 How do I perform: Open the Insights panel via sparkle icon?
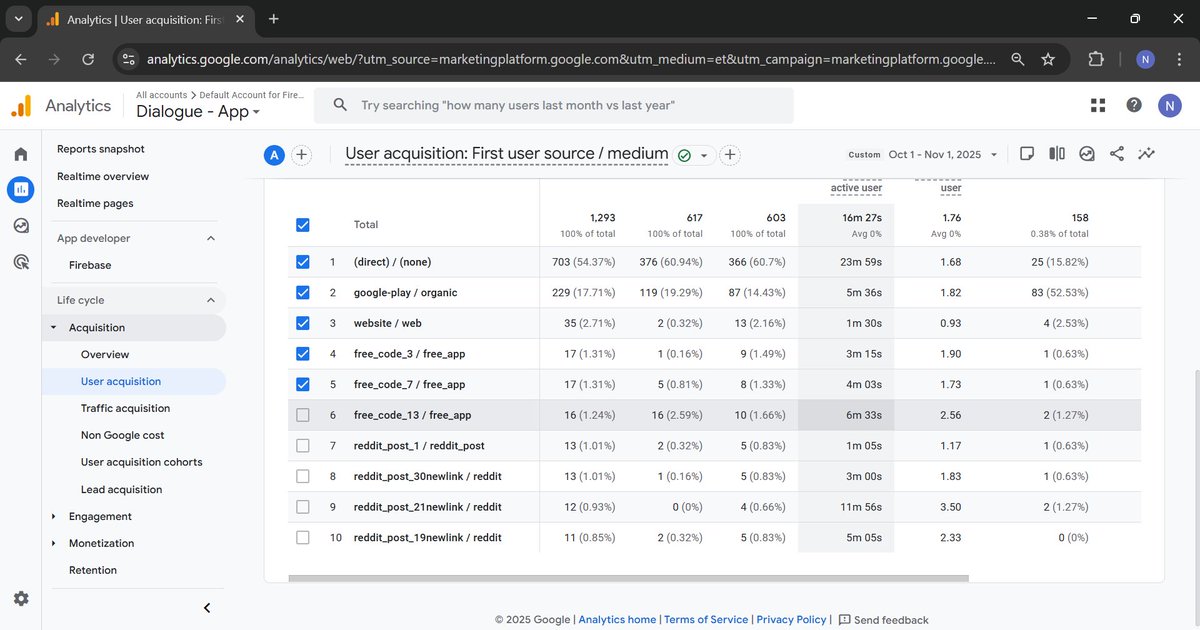pyautogui.click(x=1146, y=154)
